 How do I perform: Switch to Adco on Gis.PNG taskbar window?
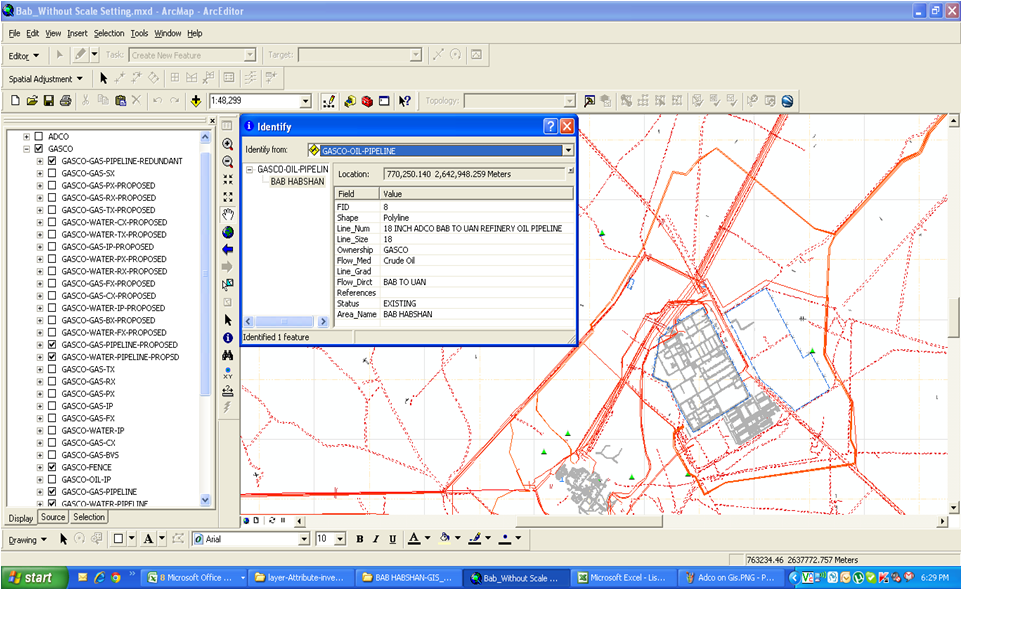coord(730,578)
